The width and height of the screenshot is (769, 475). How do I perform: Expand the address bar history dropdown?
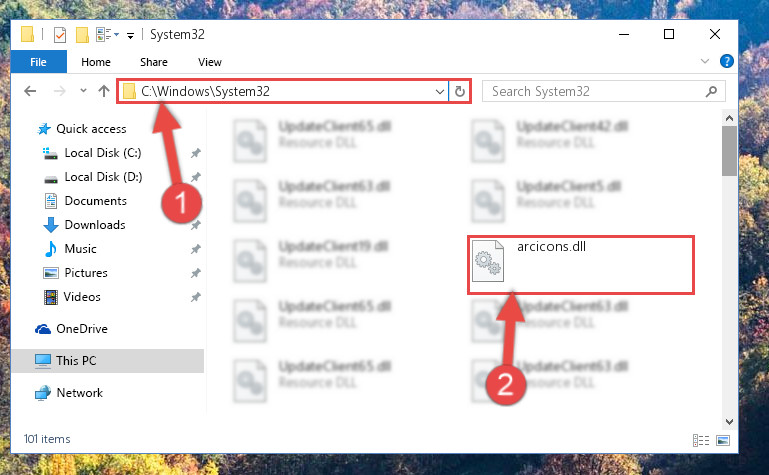click(439, 91)
